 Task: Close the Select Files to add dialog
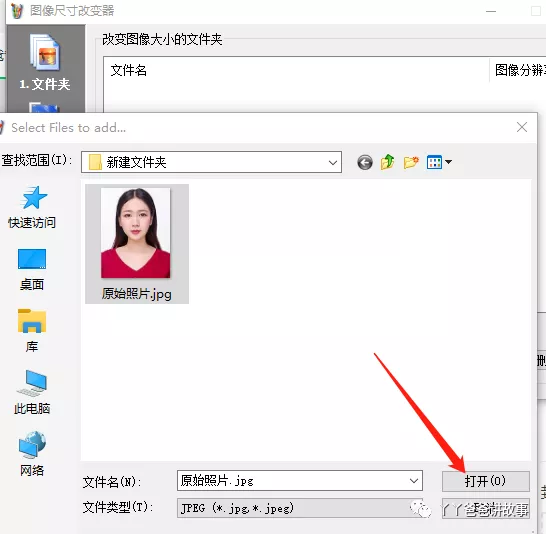[522, 127]
